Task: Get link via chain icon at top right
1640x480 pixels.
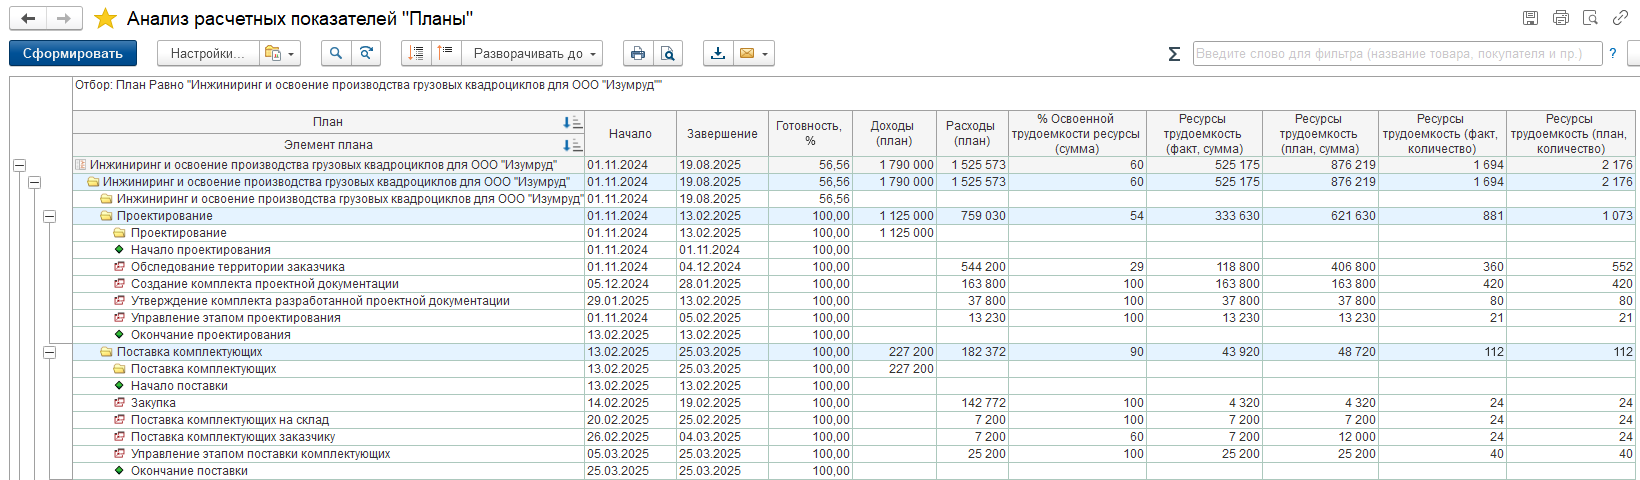Action: pyautogui.click(x=1620, y=18)
